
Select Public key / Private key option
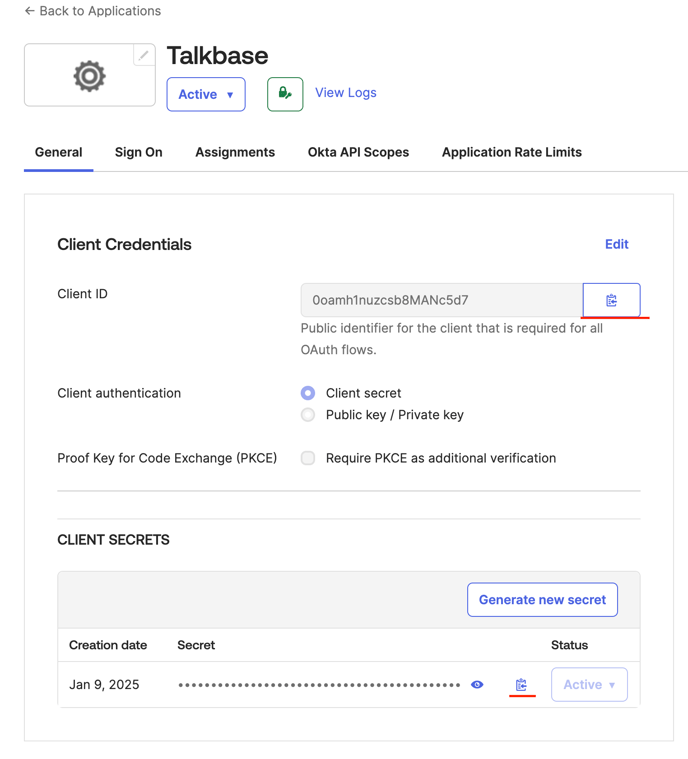pyautogui.click(x=308, y=415)
